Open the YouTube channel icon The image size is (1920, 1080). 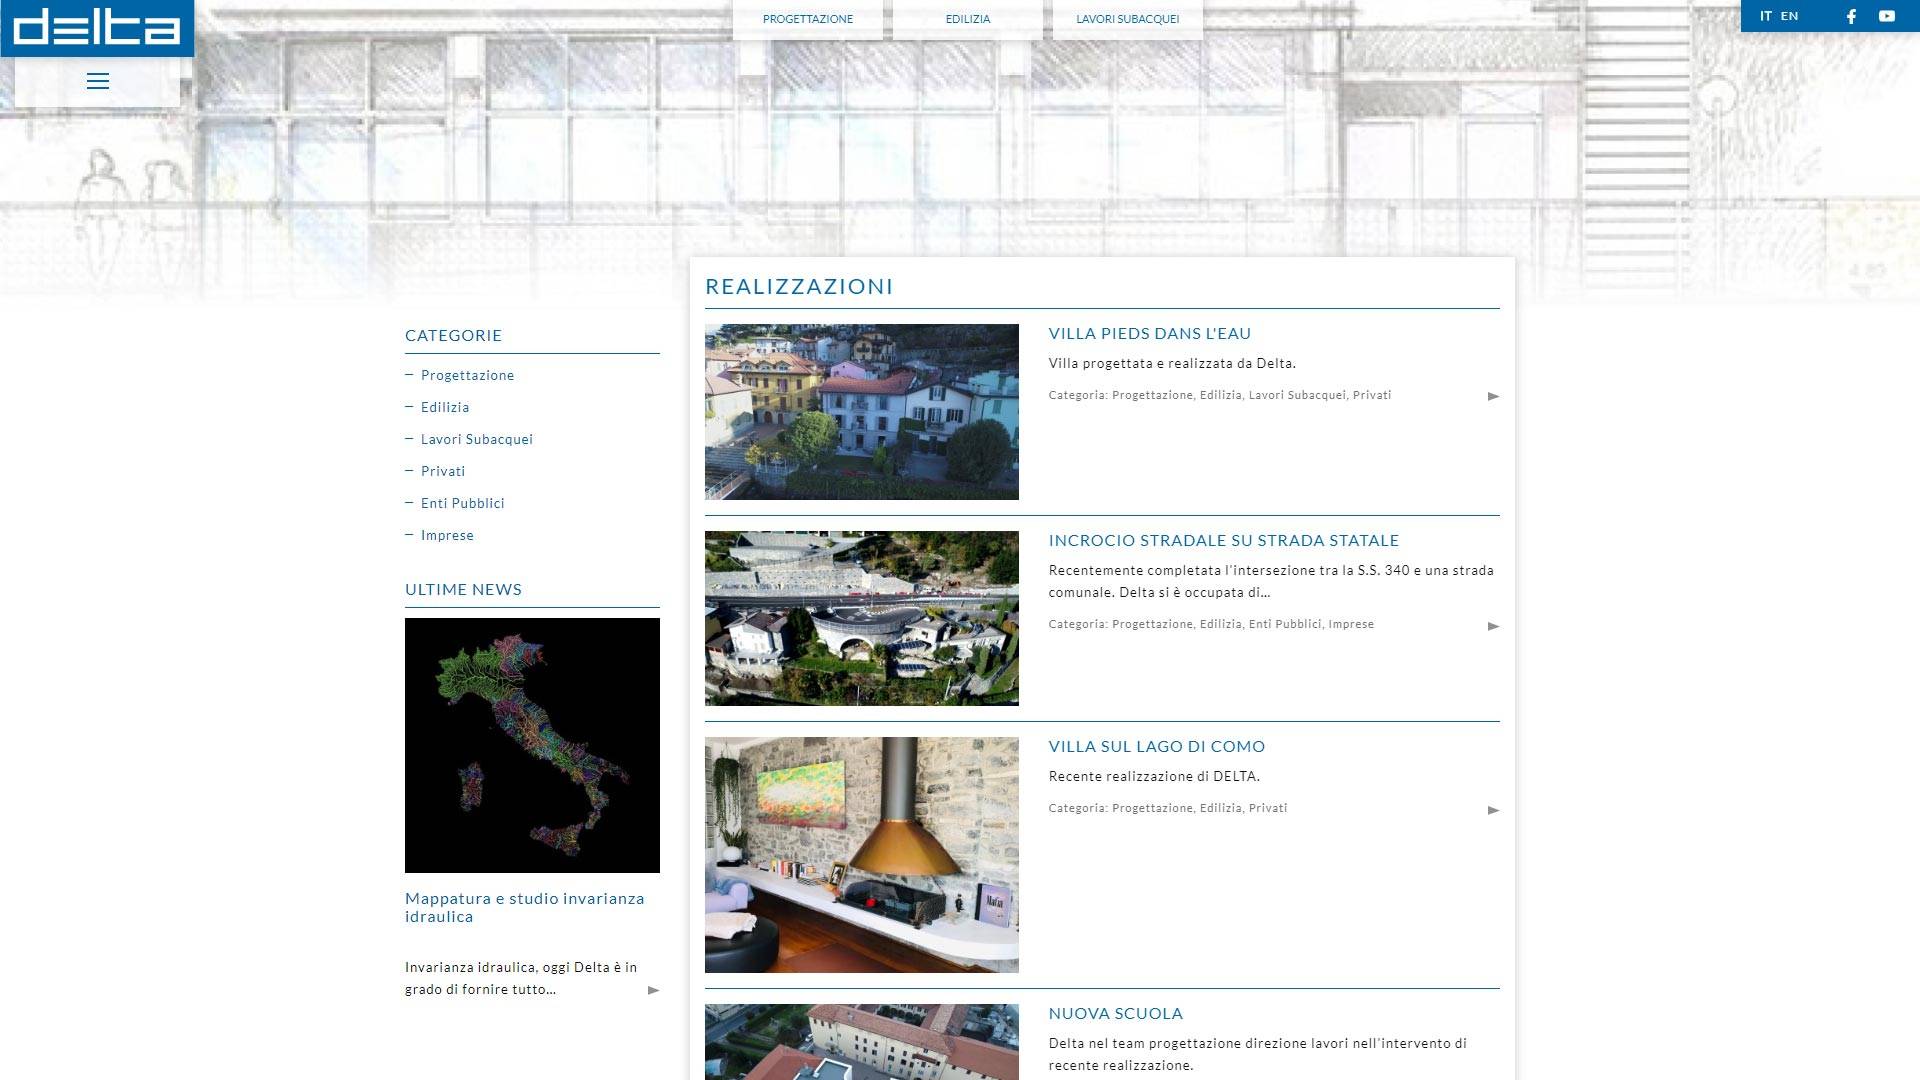(x=1886, y=16)
